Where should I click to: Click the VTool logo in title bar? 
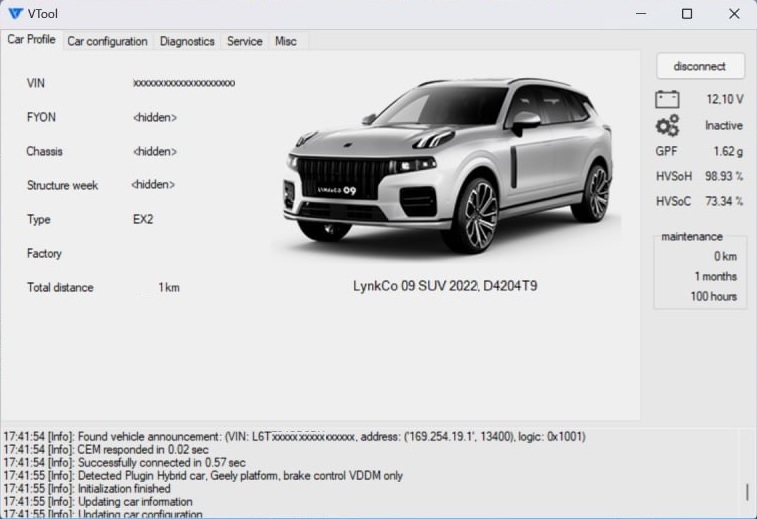(15, 14)
